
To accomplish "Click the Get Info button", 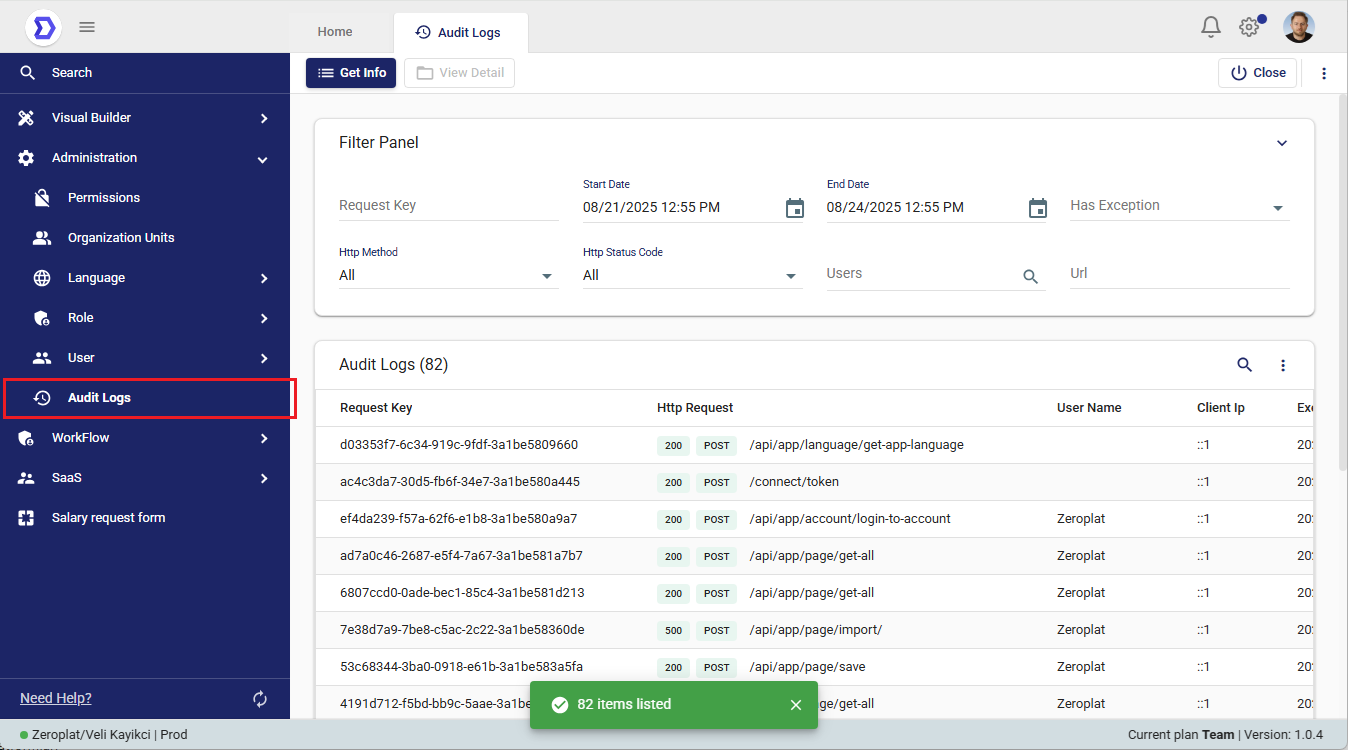I will [351, 73].
